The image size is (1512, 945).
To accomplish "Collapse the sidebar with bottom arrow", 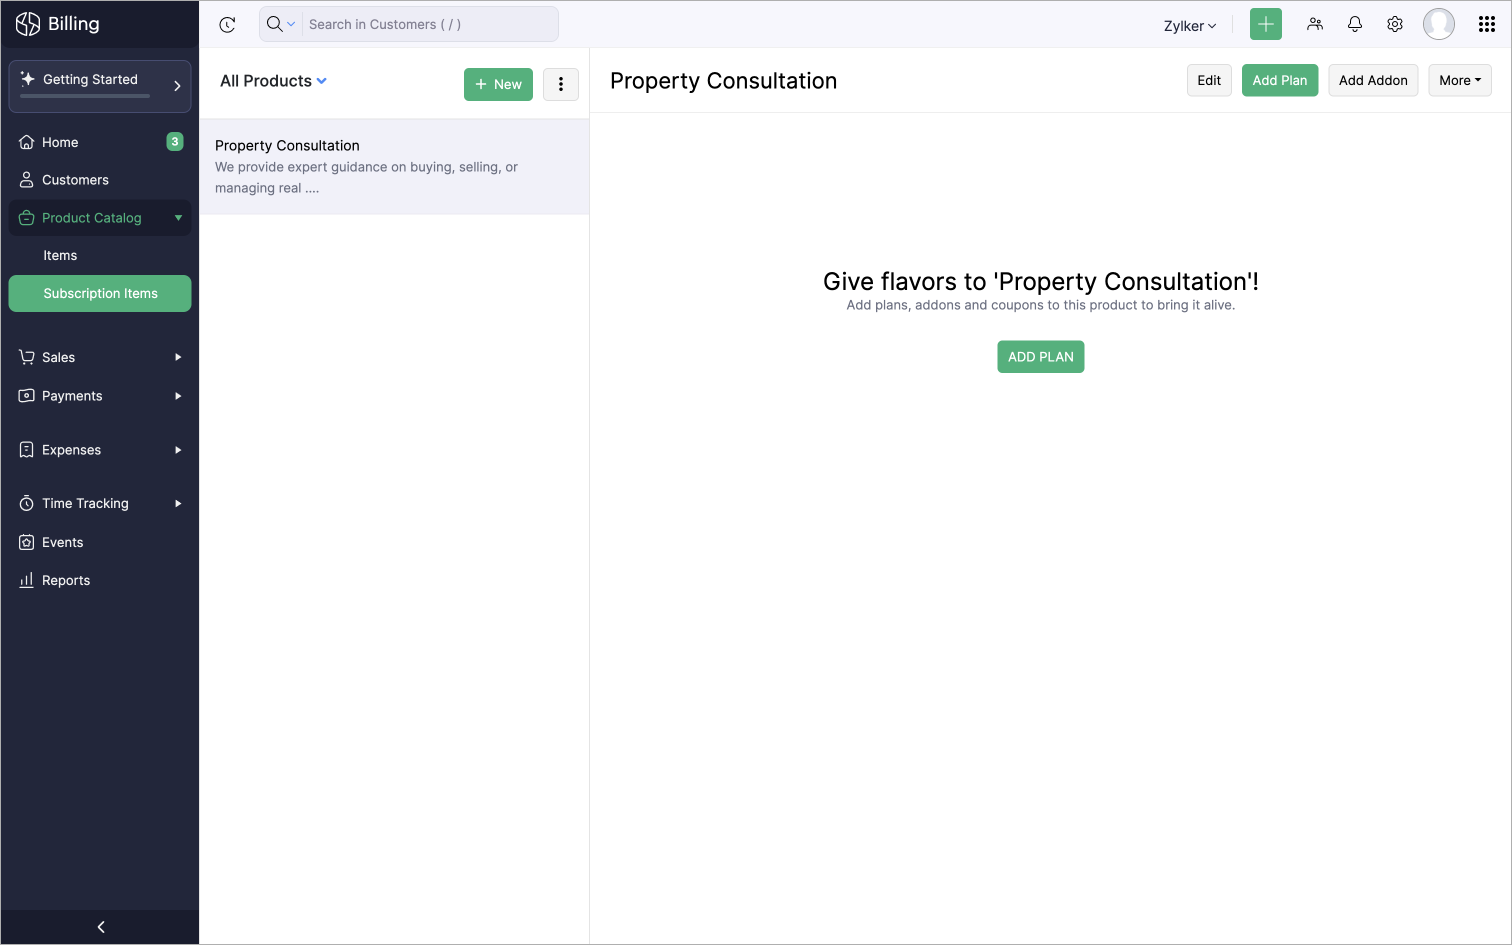I will coord(100,927).
